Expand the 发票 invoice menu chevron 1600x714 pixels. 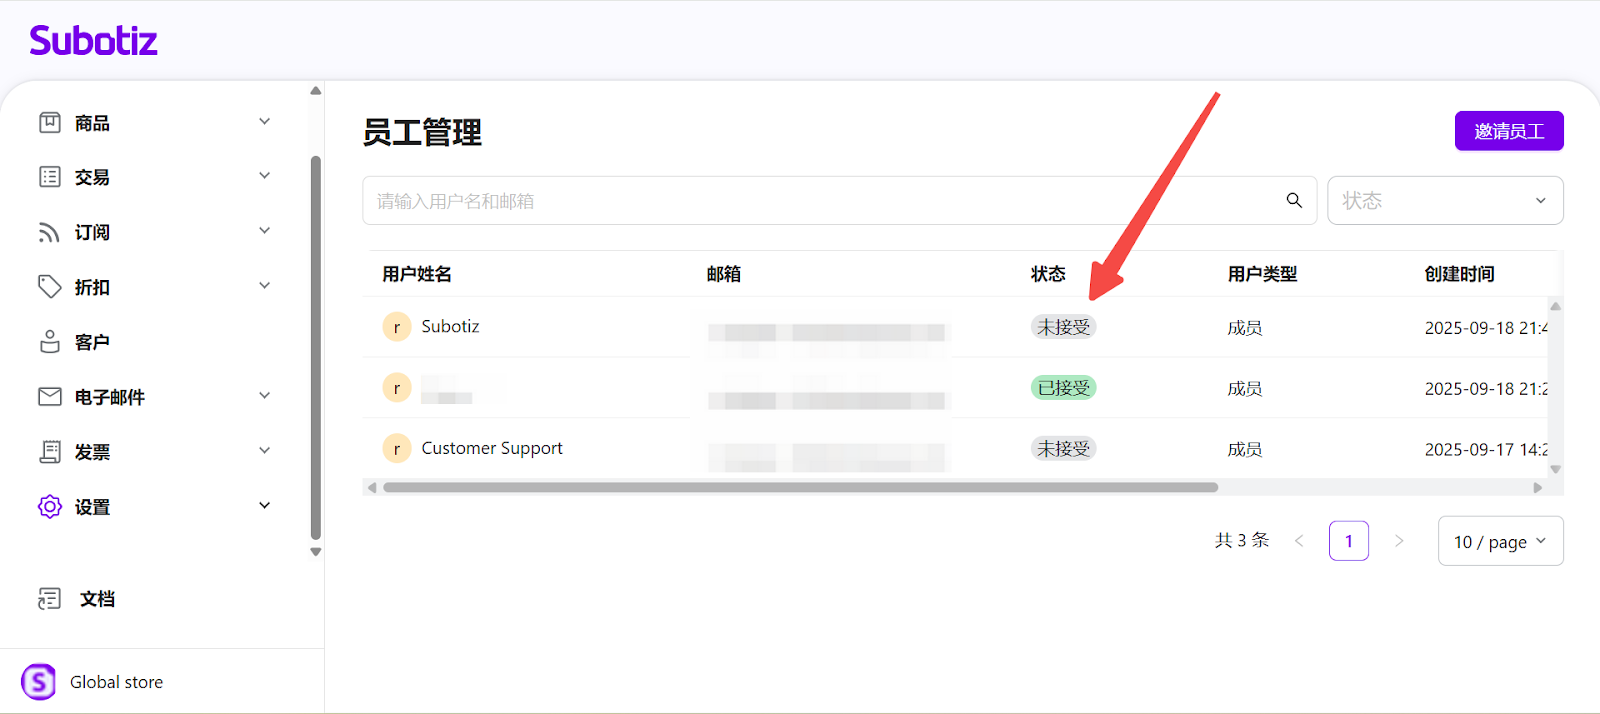[265, 451]
